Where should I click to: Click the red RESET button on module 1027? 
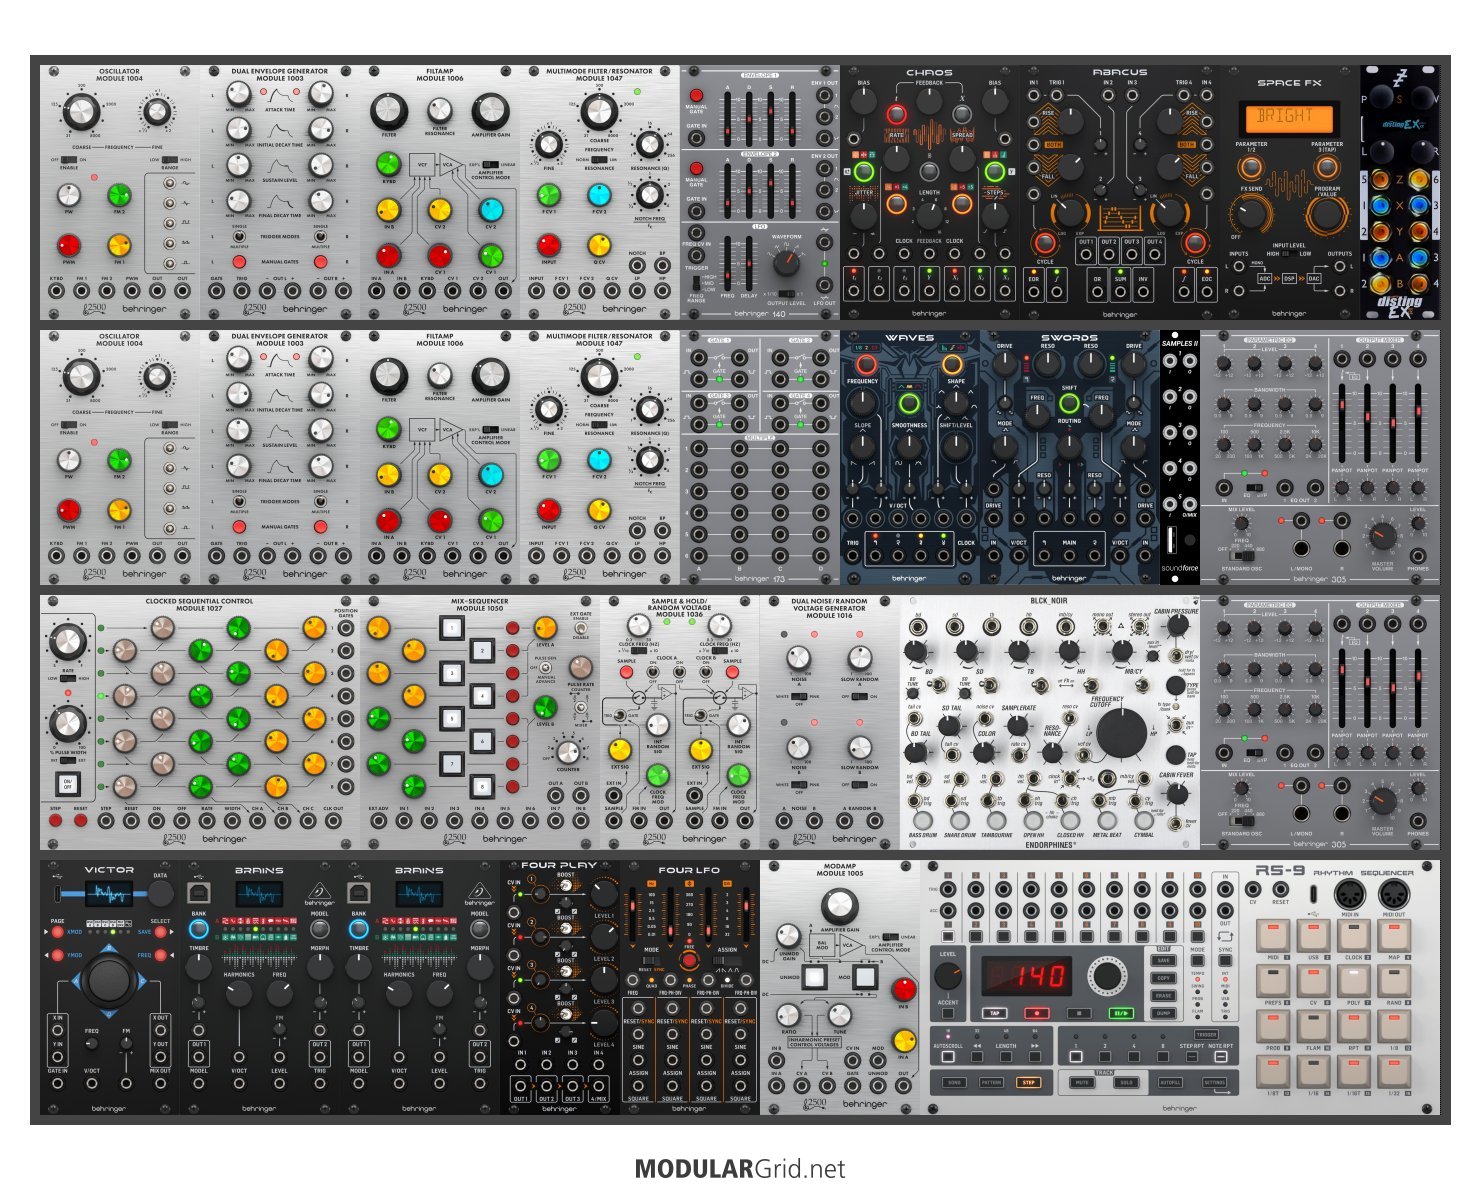tap(81, 820)
